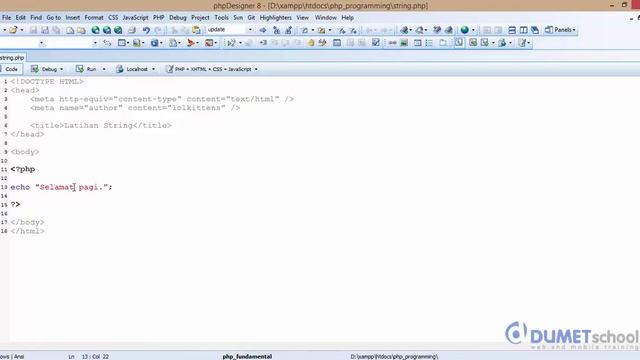Image resolution: width=640 pixels, height=360 pixels.
Task: Click the globe icon in top toolbar
Action: click(x=464, y=30)
